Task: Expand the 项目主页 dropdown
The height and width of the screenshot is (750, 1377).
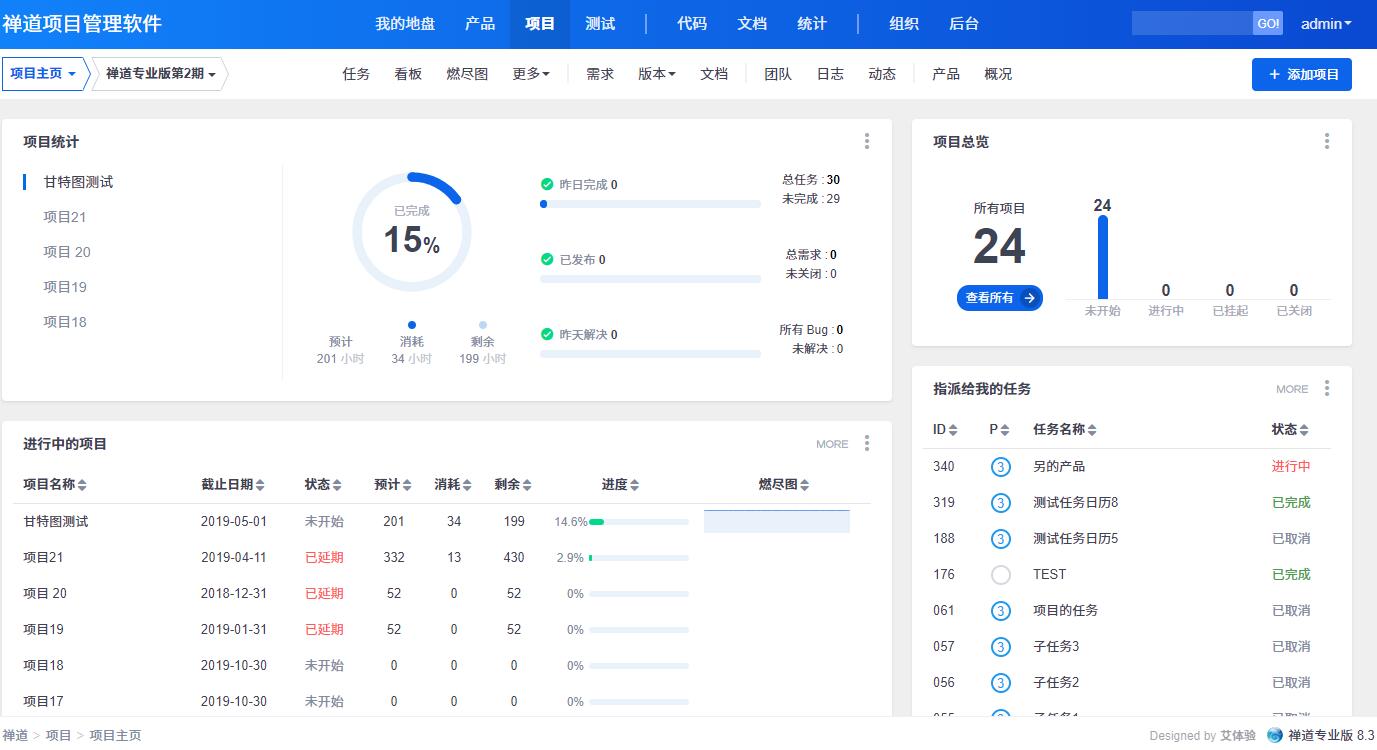Action: [43, 74]
